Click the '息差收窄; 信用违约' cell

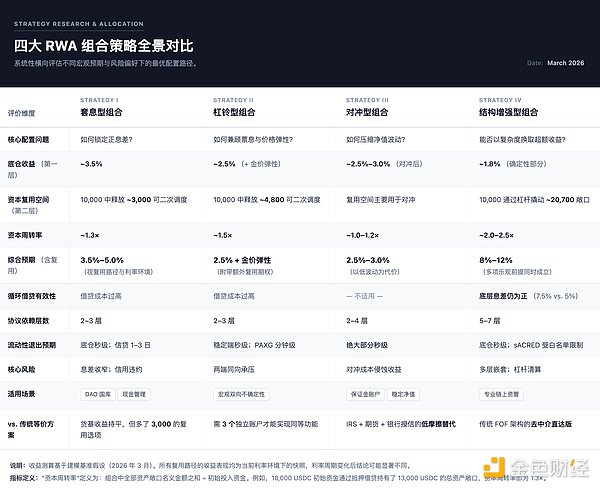point(111,370)
